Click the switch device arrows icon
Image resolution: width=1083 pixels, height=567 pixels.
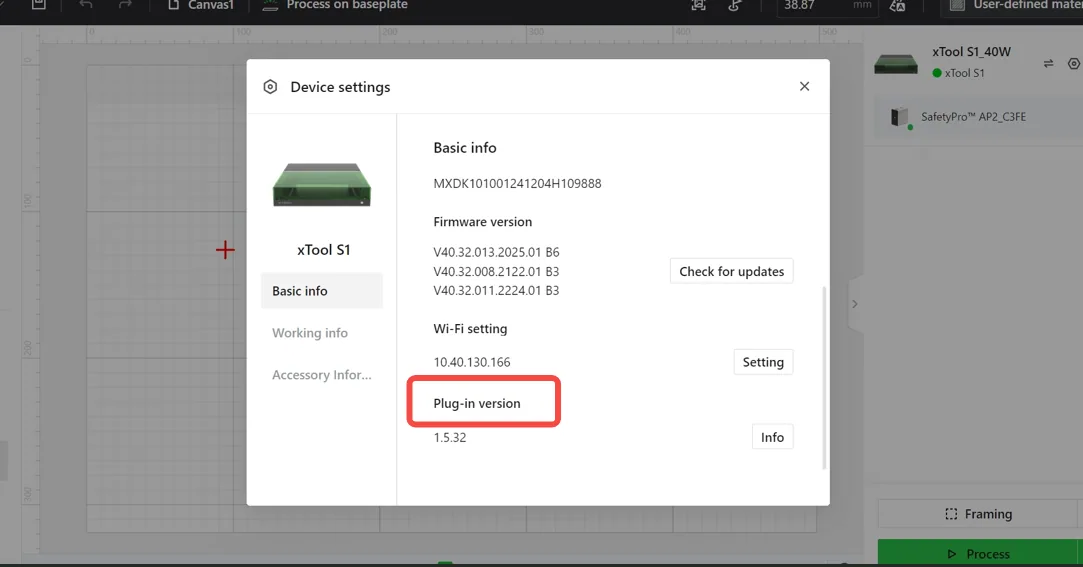coord(1048,64)
